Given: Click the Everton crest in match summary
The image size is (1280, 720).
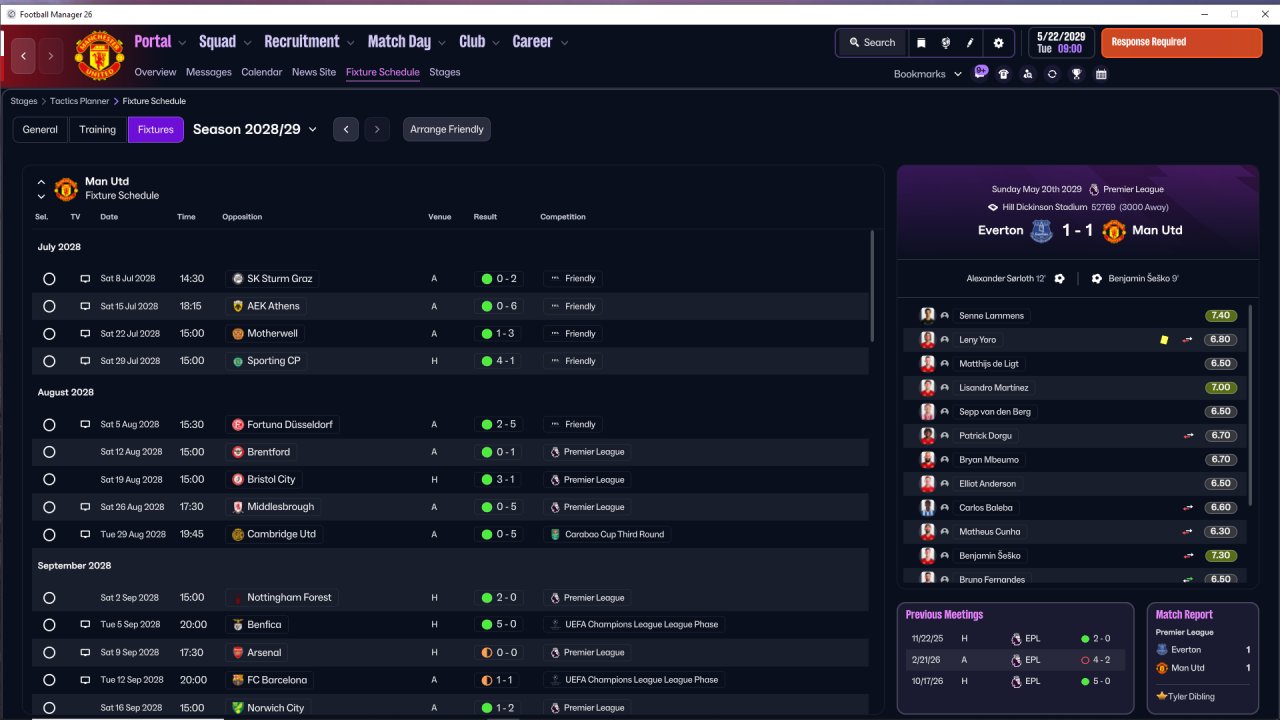Looking at the screenshot, I should pos(1041,230).
